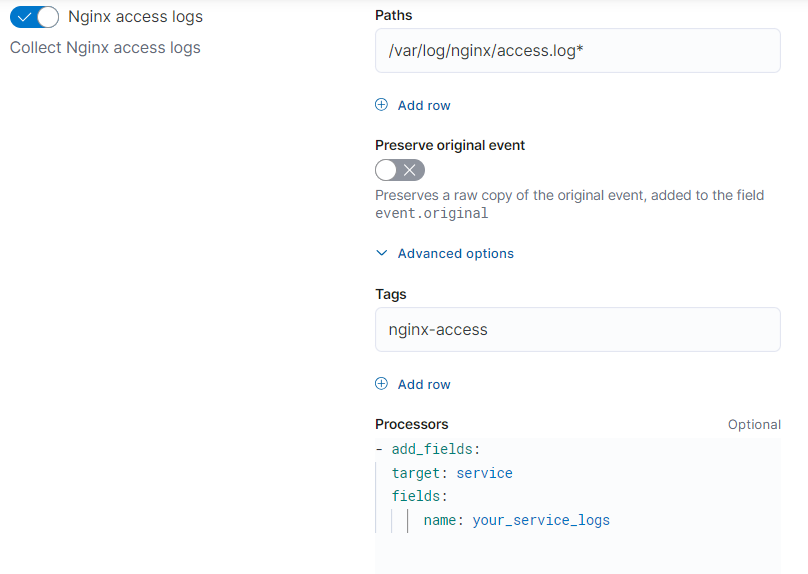
Task: Click the chevron arrow beside Advanced options
Action: (x=381, y=254)
